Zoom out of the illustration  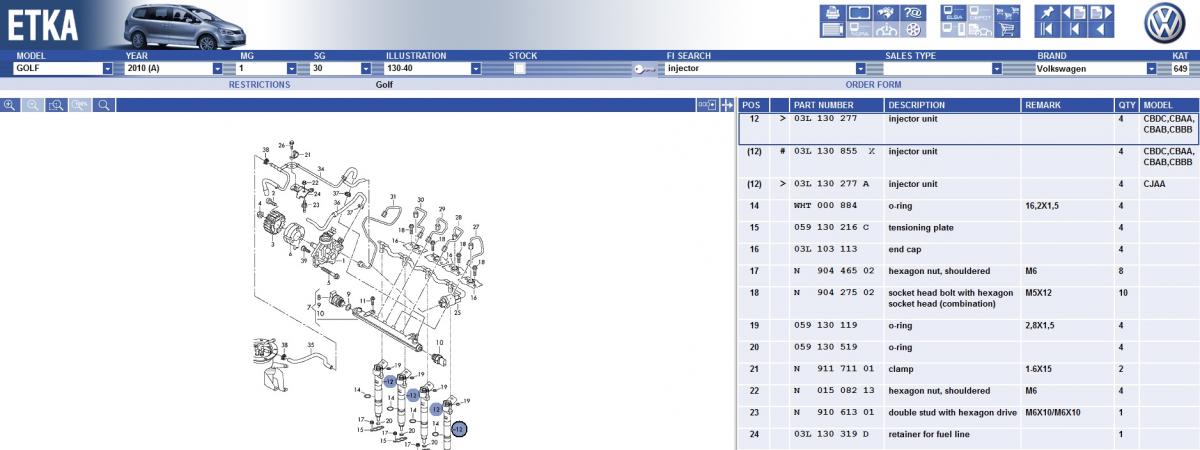[33, 104]
